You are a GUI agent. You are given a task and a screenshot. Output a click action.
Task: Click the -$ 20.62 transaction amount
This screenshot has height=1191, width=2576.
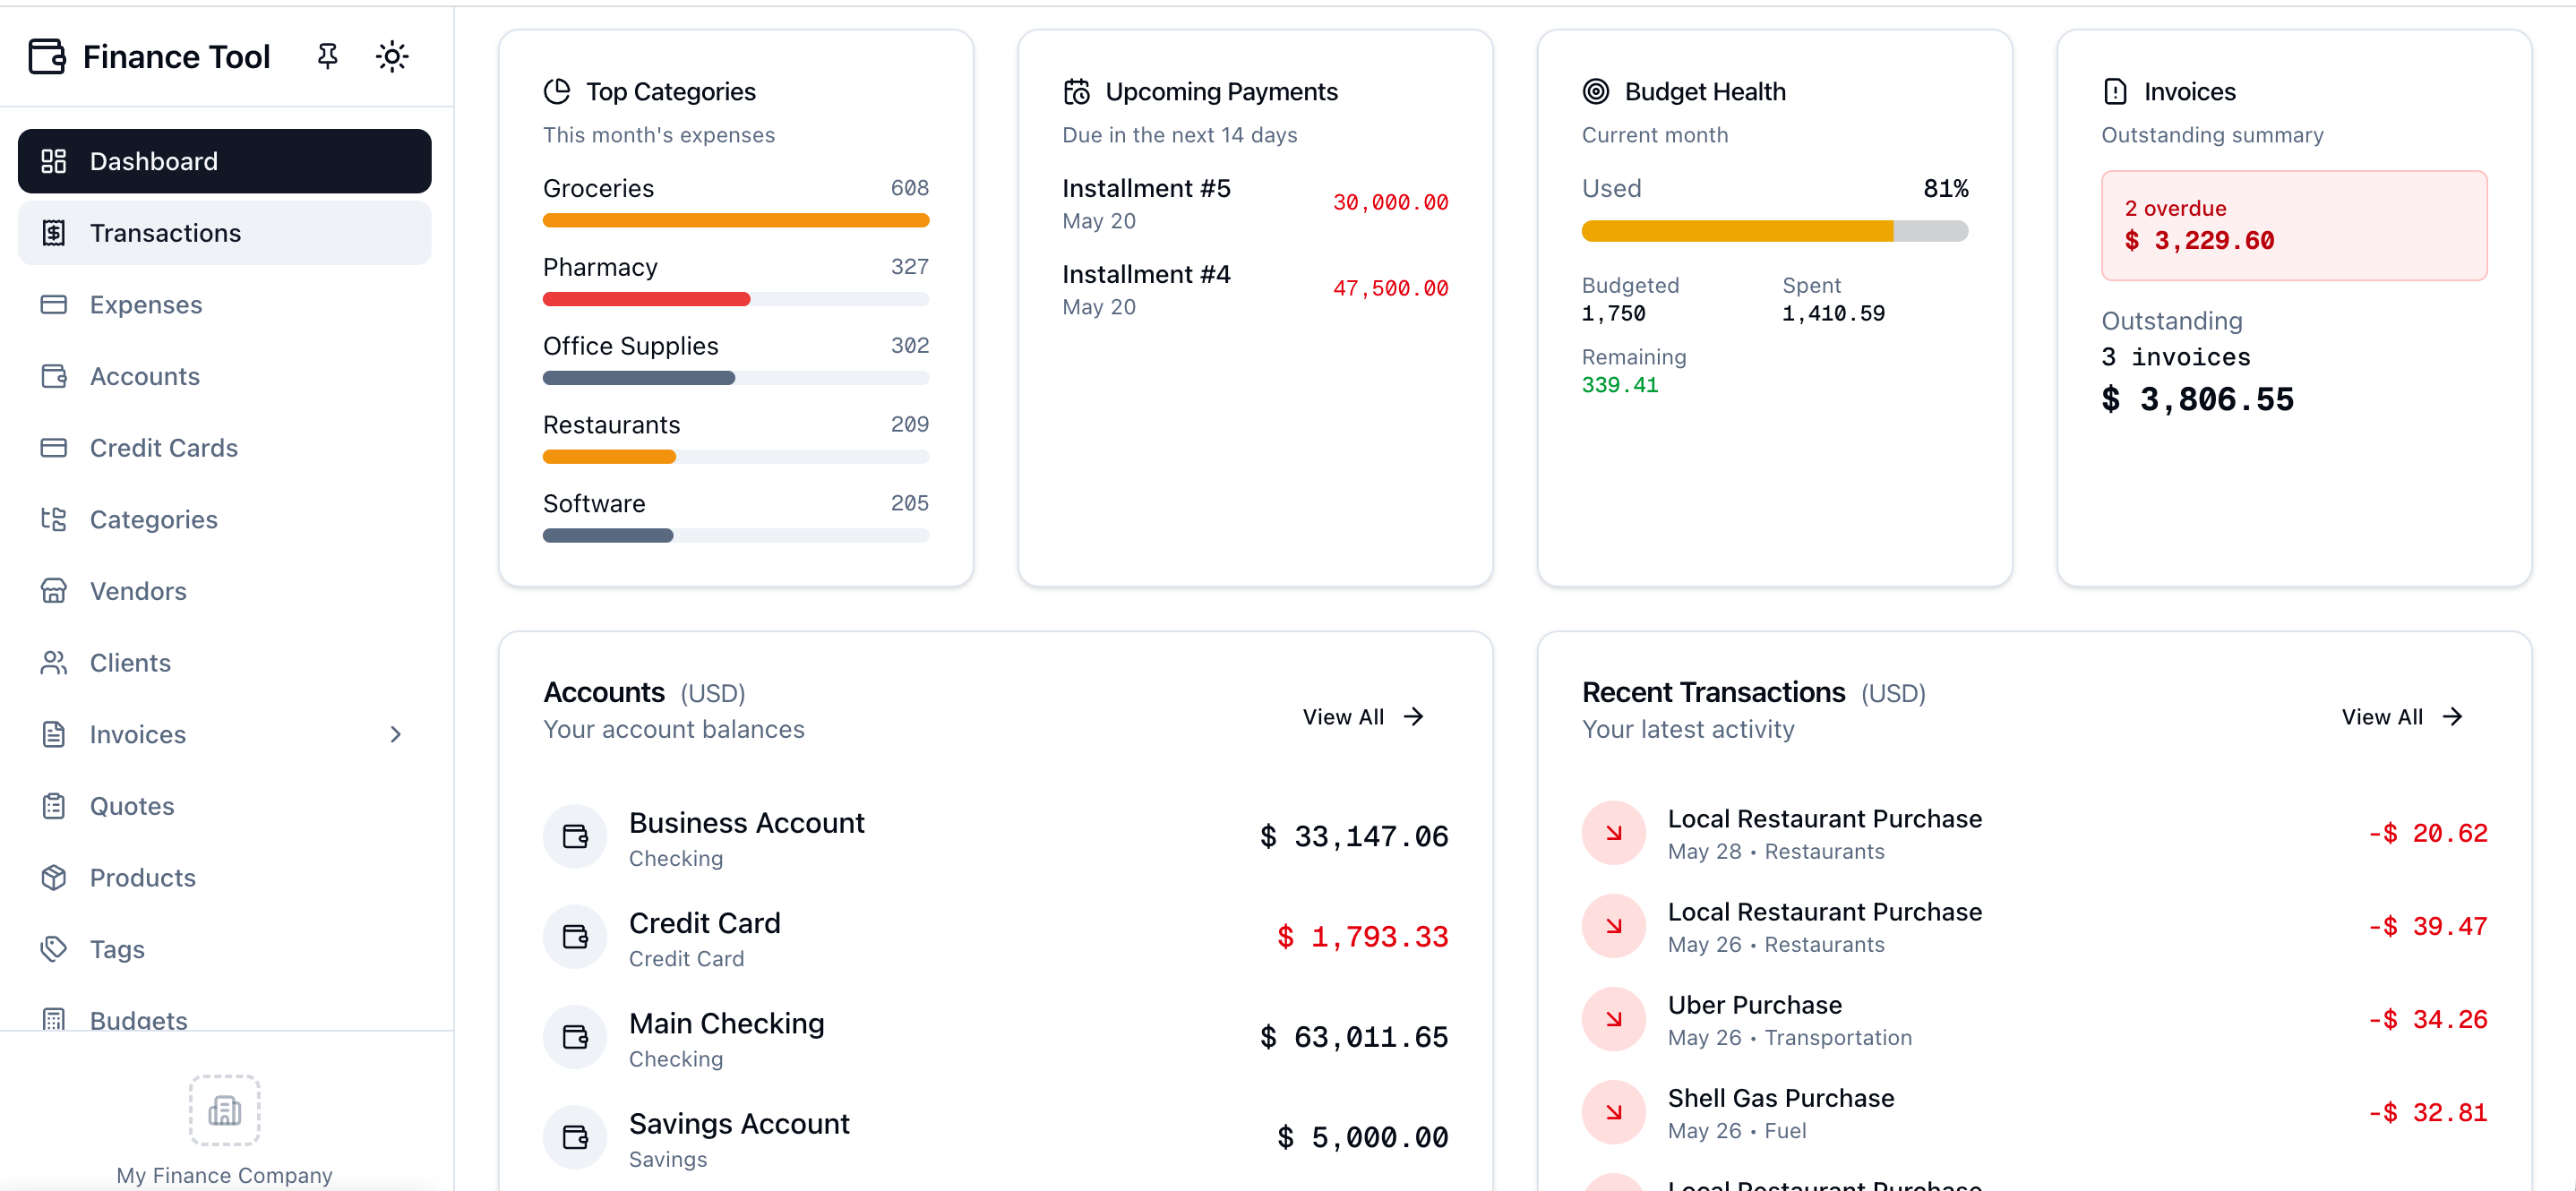[x=2427, y=833]
